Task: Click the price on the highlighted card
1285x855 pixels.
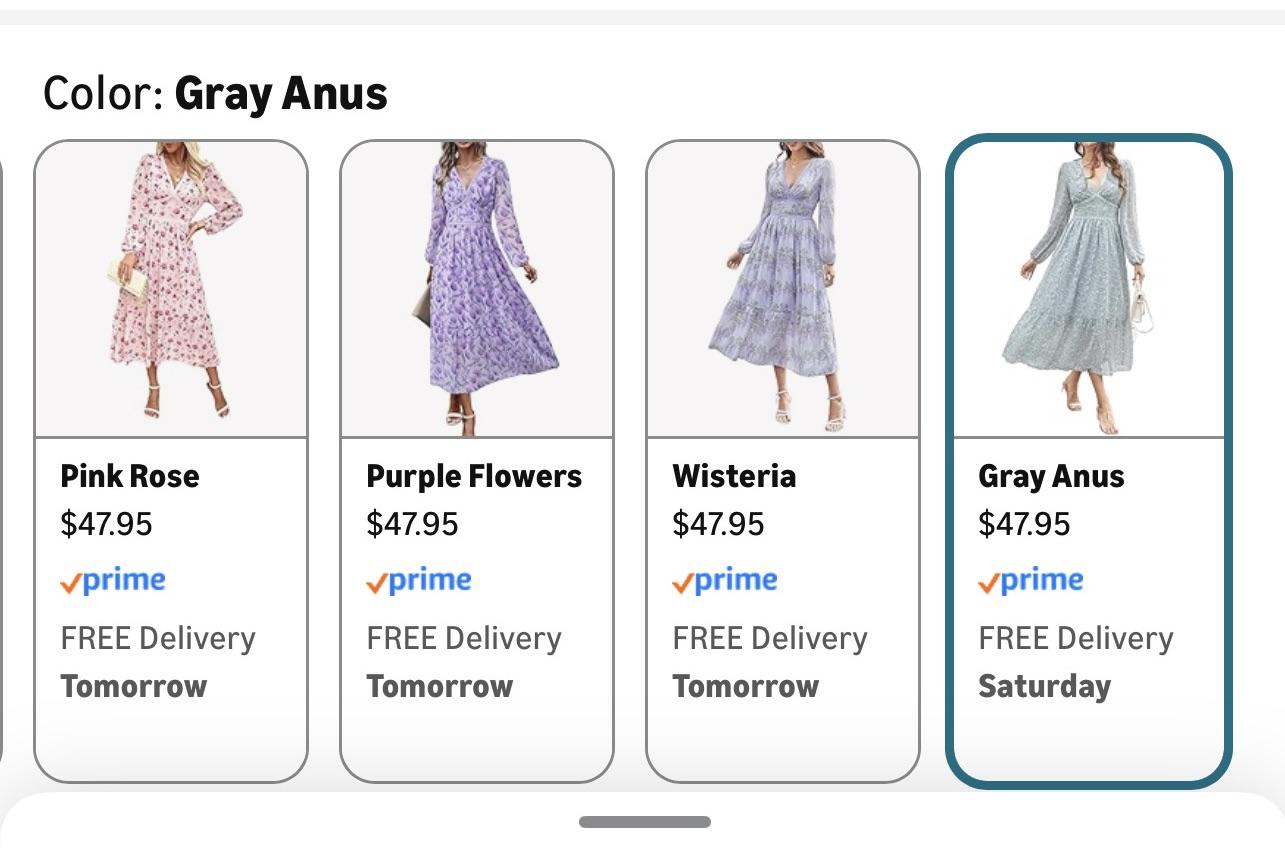Action: [1025, 524]
